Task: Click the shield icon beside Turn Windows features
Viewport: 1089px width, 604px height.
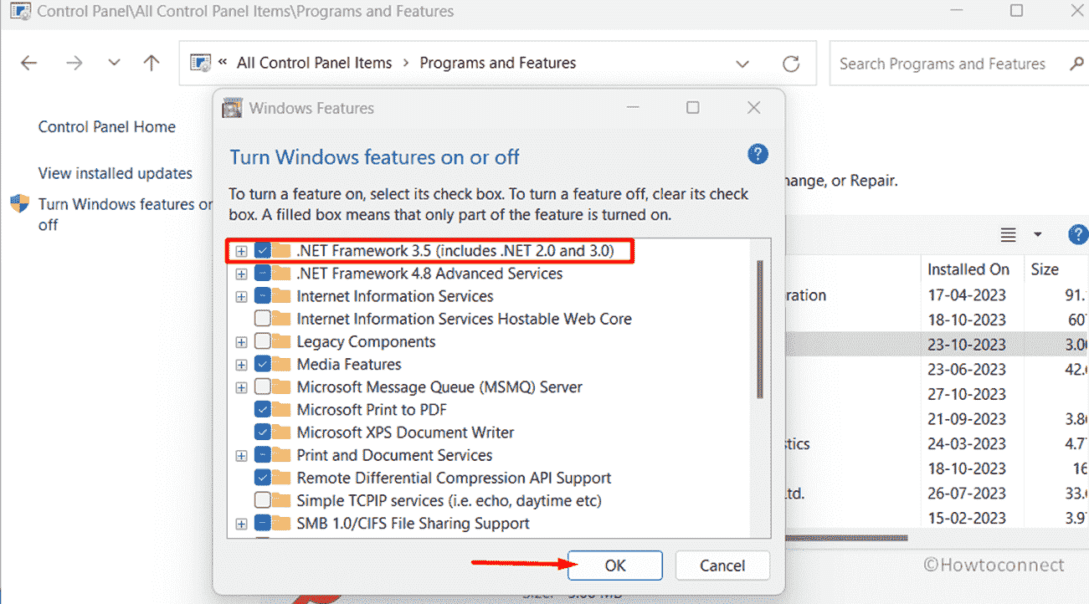Action: [x=20, y=203]
